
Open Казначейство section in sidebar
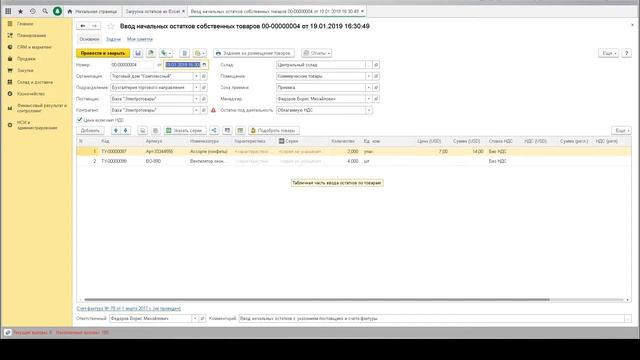31,94
